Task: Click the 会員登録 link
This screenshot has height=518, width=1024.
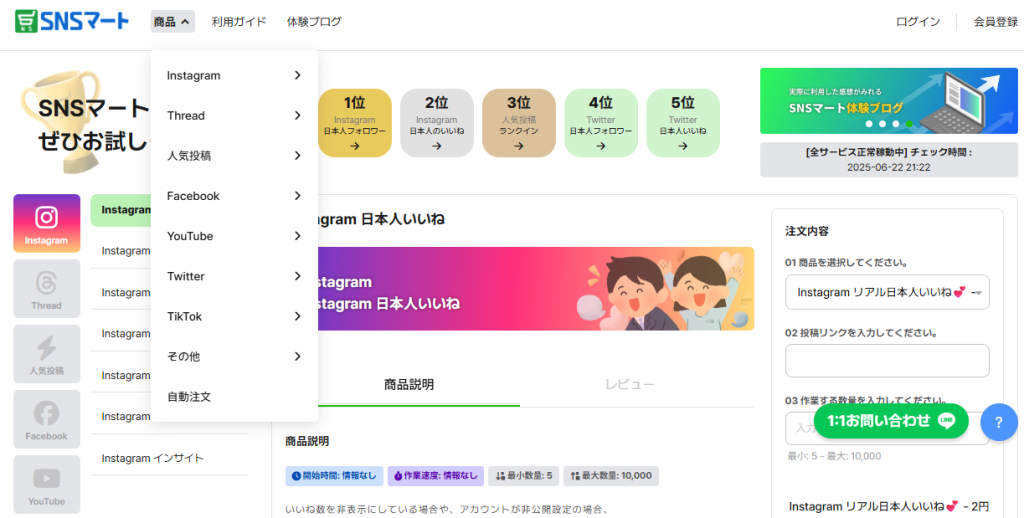Action: [x=995, y=22]
